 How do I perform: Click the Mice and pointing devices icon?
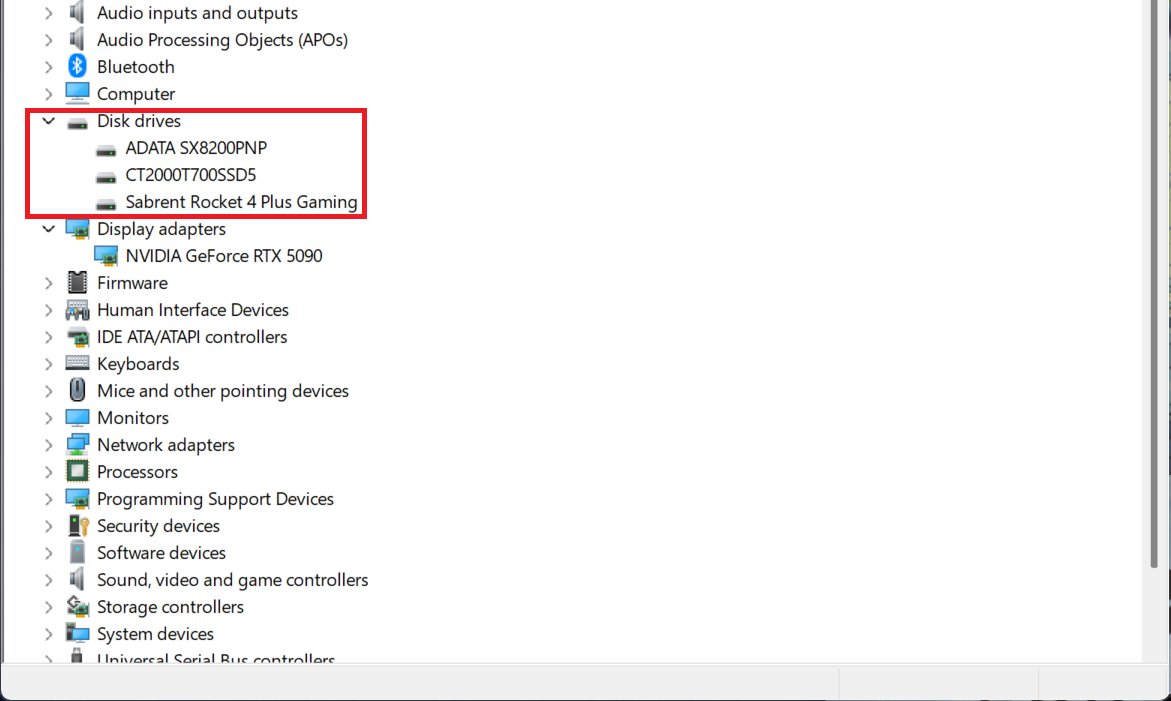pos(77,390)
